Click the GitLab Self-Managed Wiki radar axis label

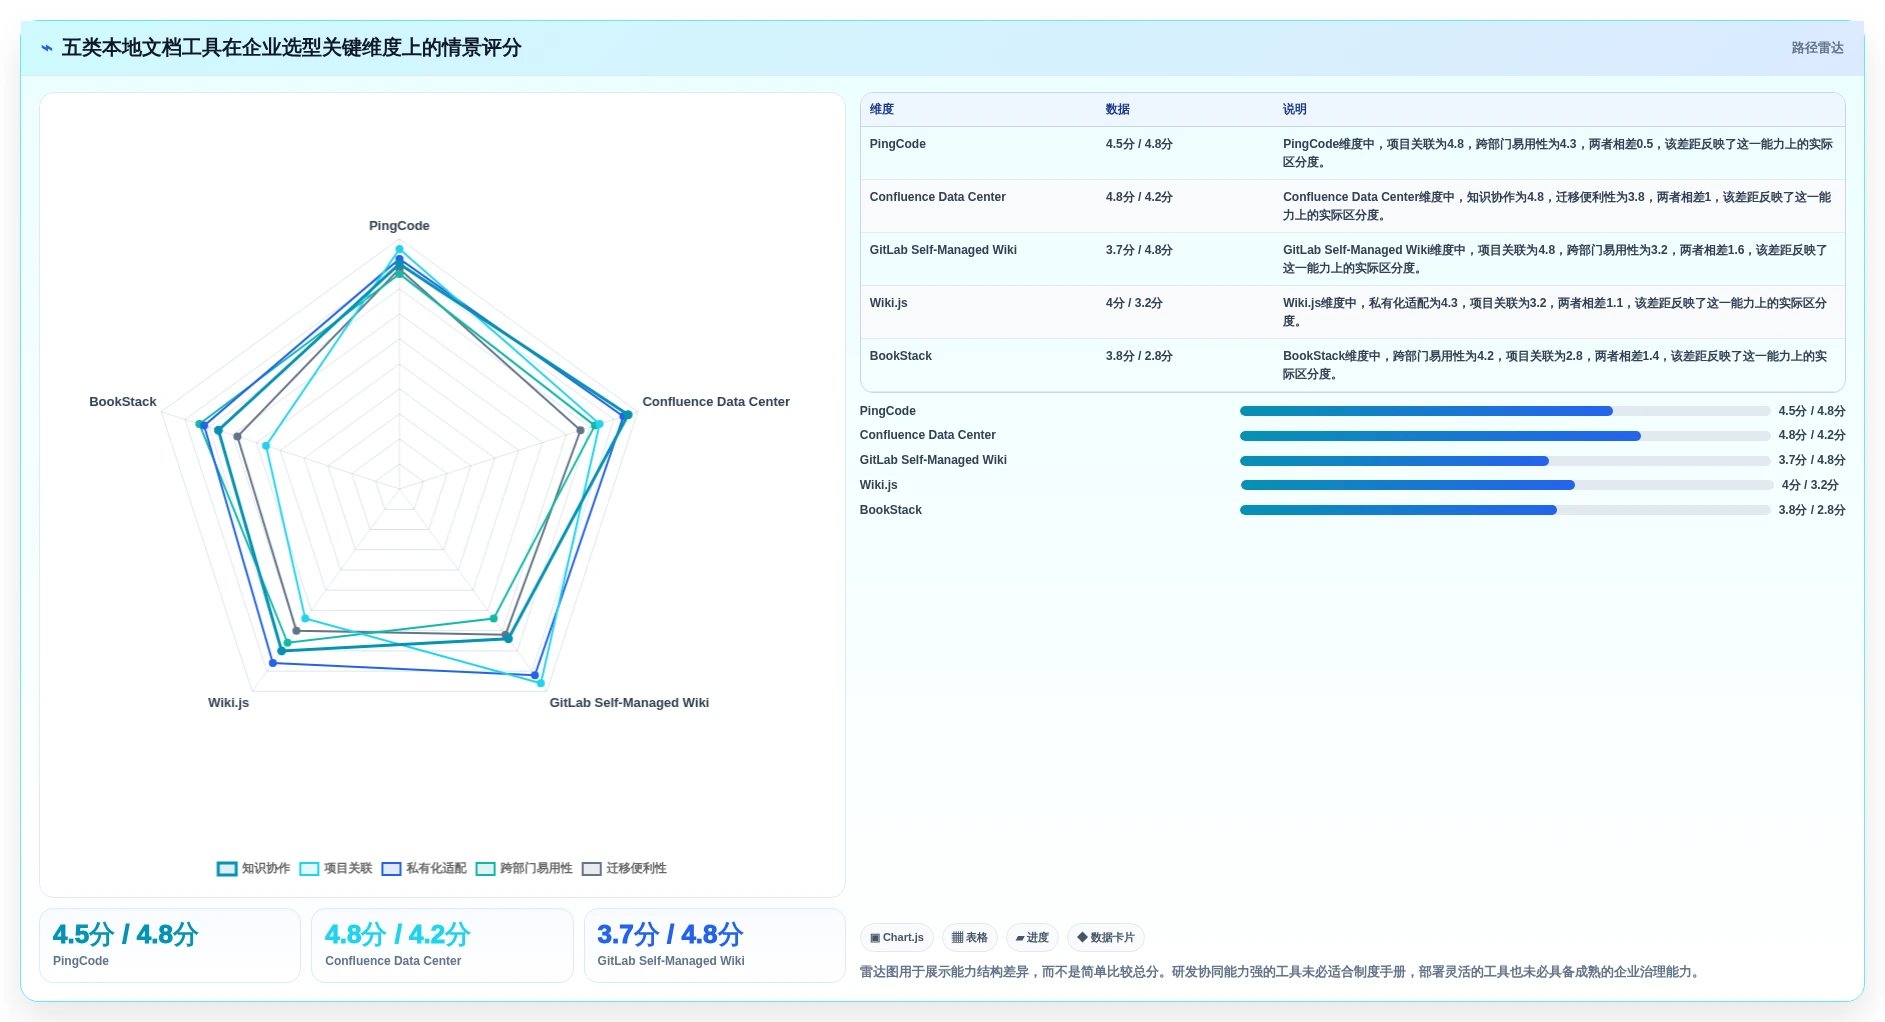[x=629, y=703]
